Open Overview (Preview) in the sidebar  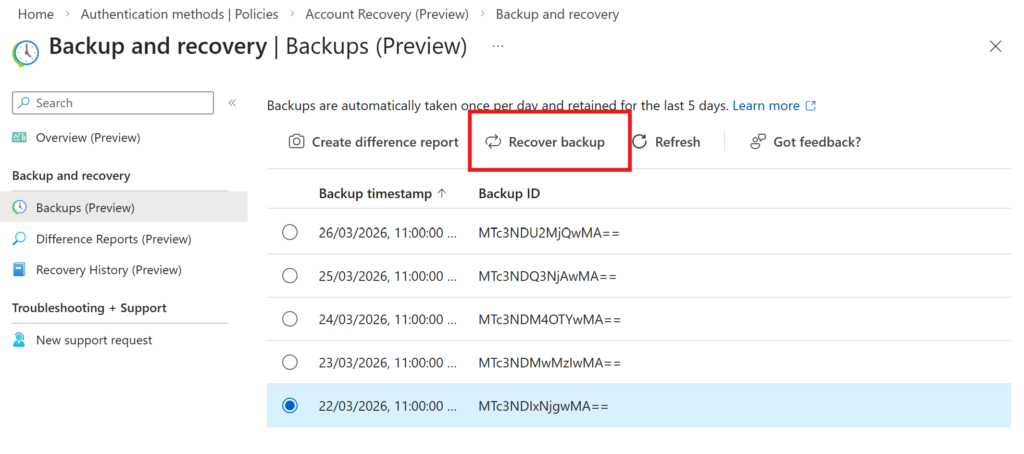[88, 137]
